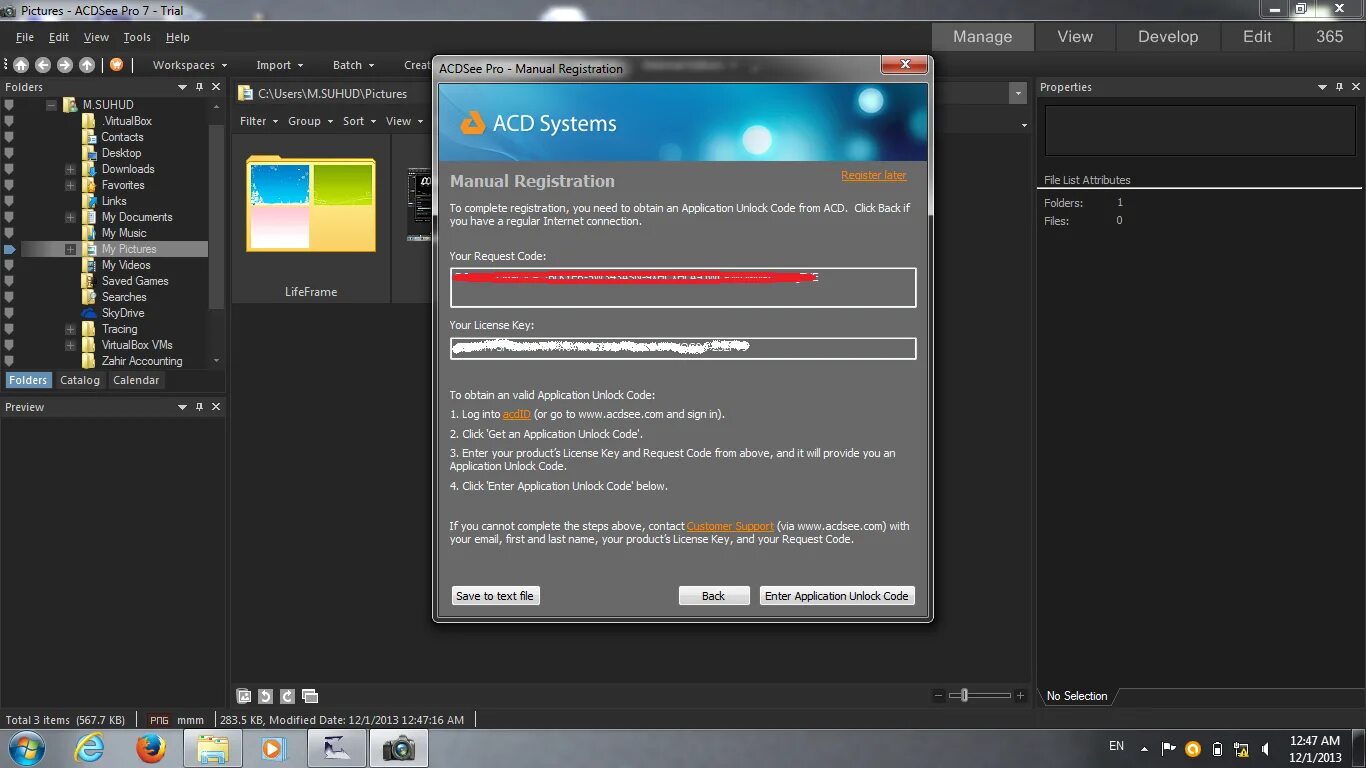This screenshot has height=768, width=1366.
Task: Open the media player taskbar icon
Action: (x=273, y=748)
